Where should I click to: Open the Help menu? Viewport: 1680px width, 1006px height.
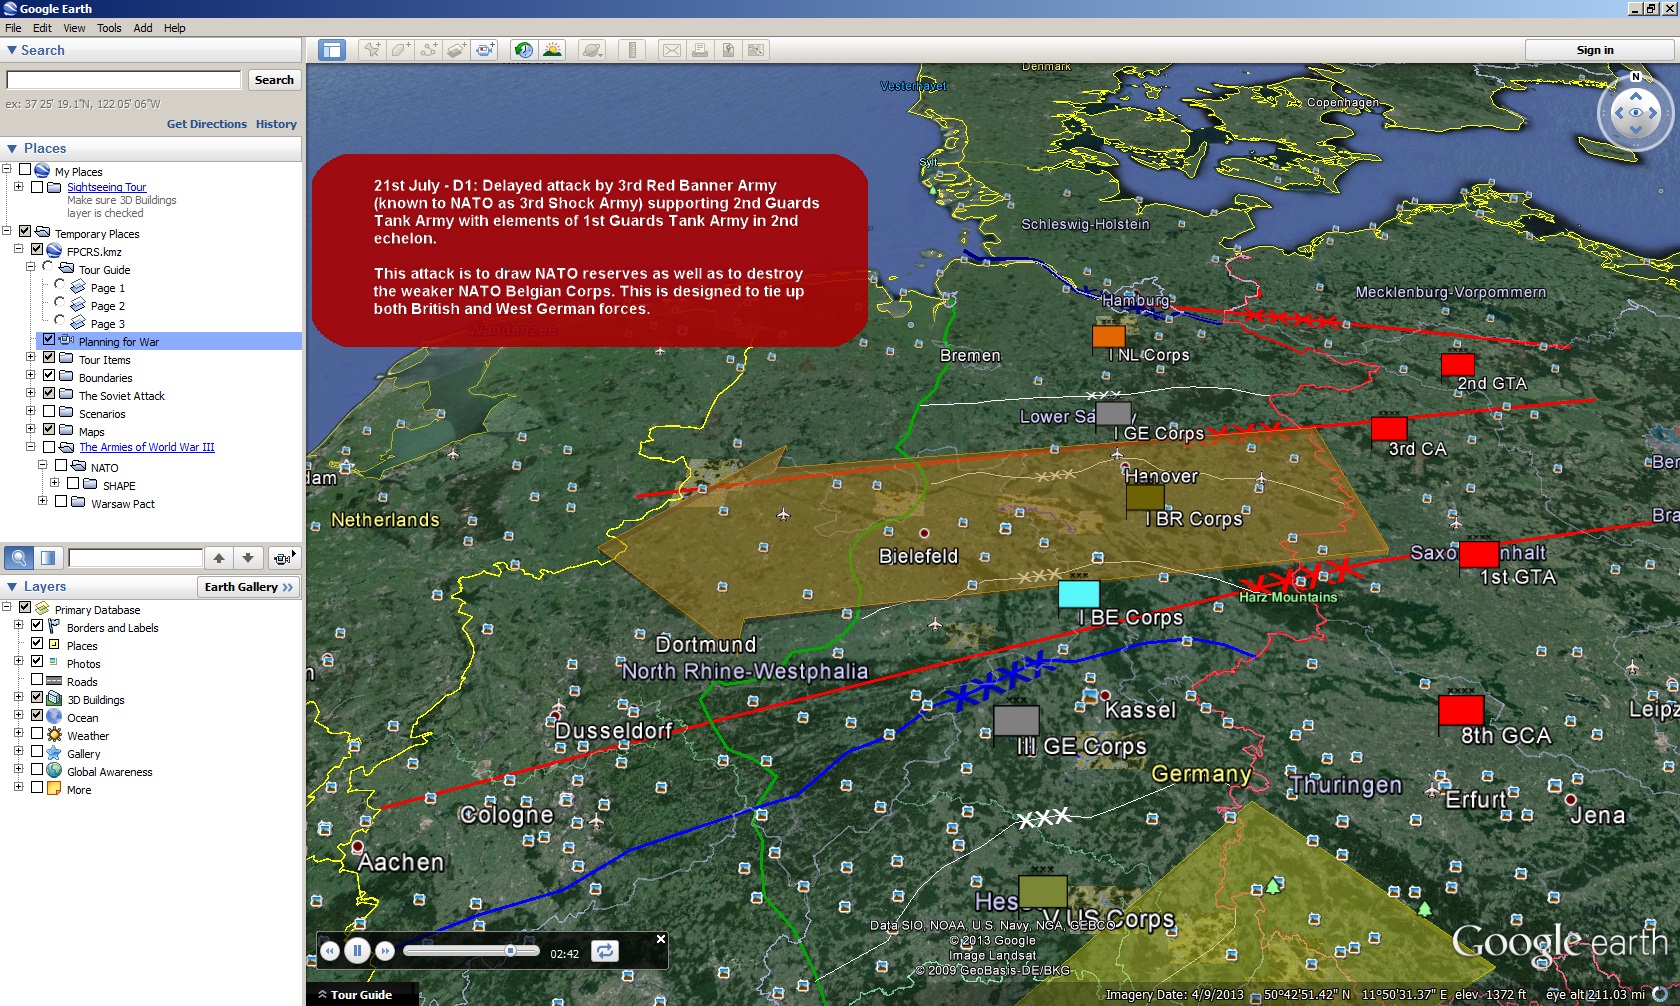click(x=174, y=28)
